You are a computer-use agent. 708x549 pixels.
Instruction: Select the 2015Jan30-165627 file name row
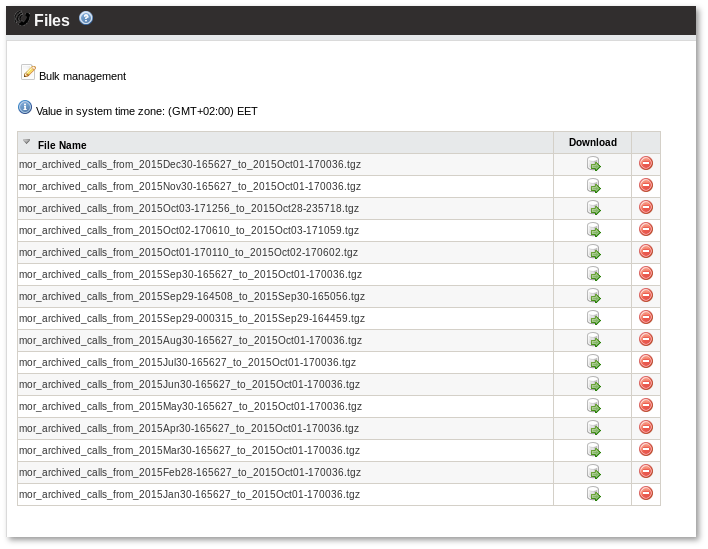point(189,494)
